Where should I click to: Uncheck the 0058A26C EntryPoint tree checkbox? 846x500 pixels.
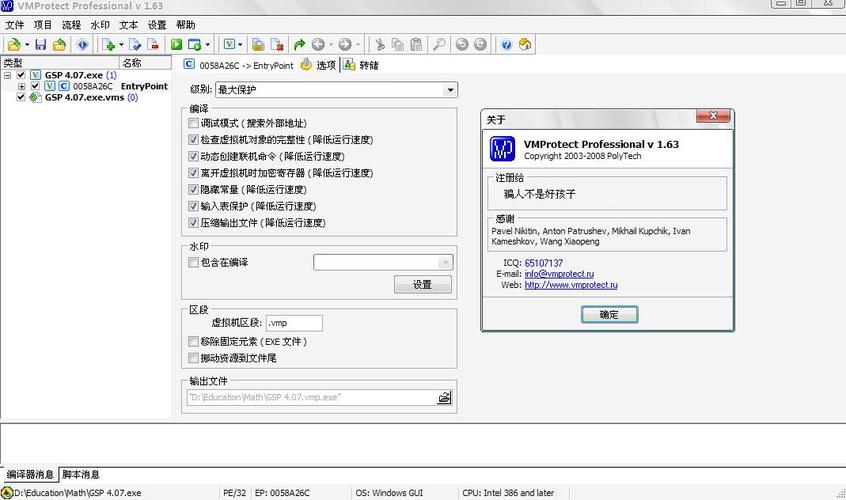point(35,86)
